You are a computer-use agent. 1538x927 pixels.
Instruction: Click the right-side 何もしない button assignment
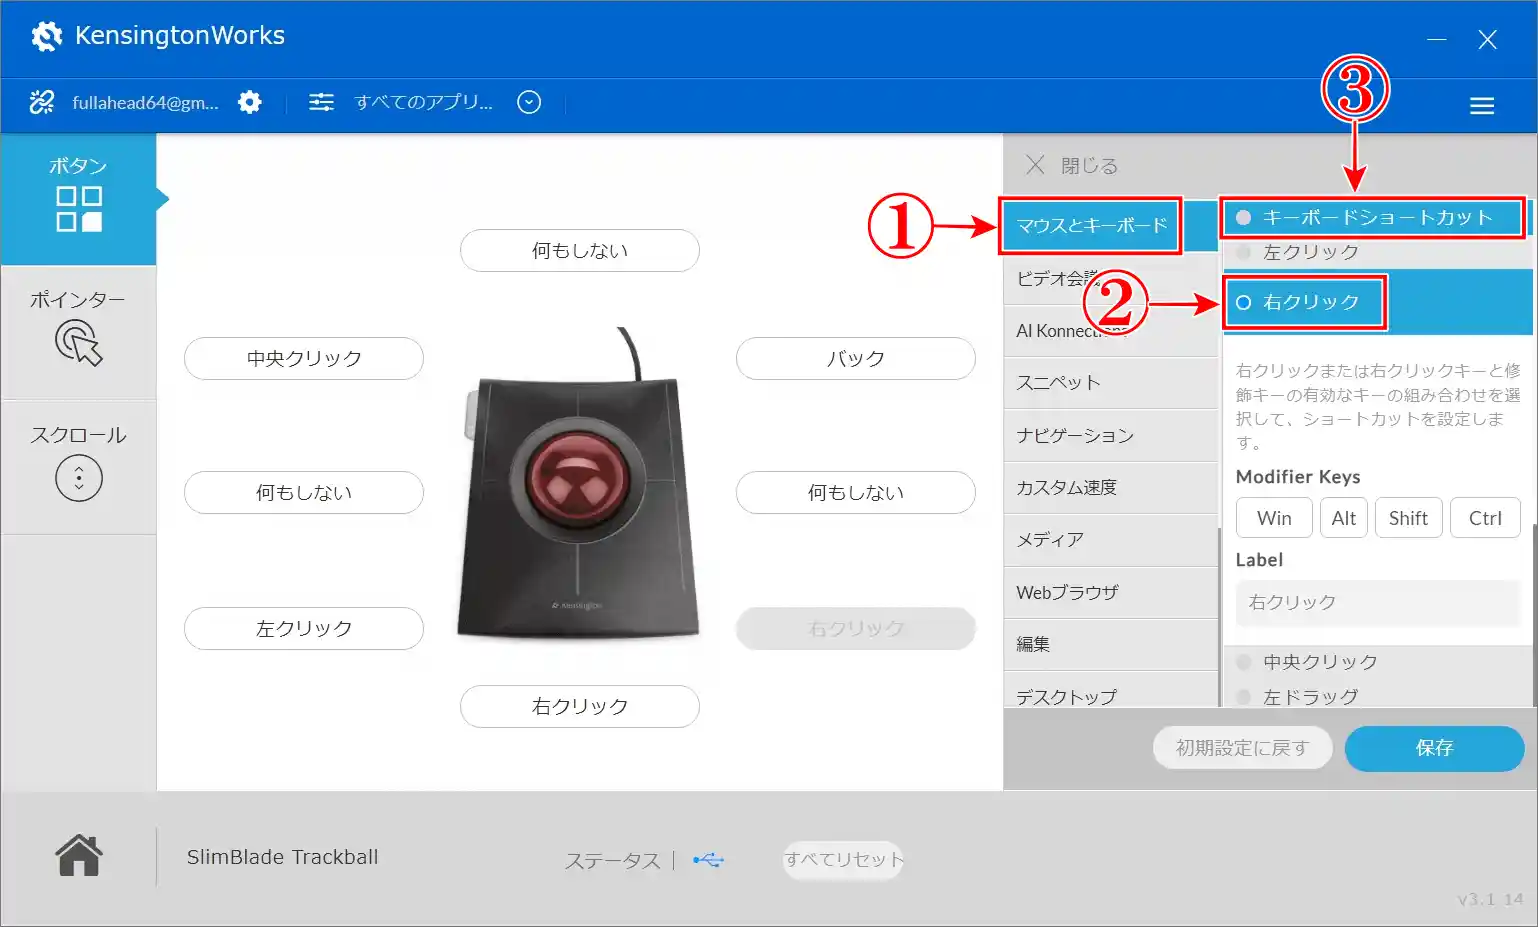(856, 492)
